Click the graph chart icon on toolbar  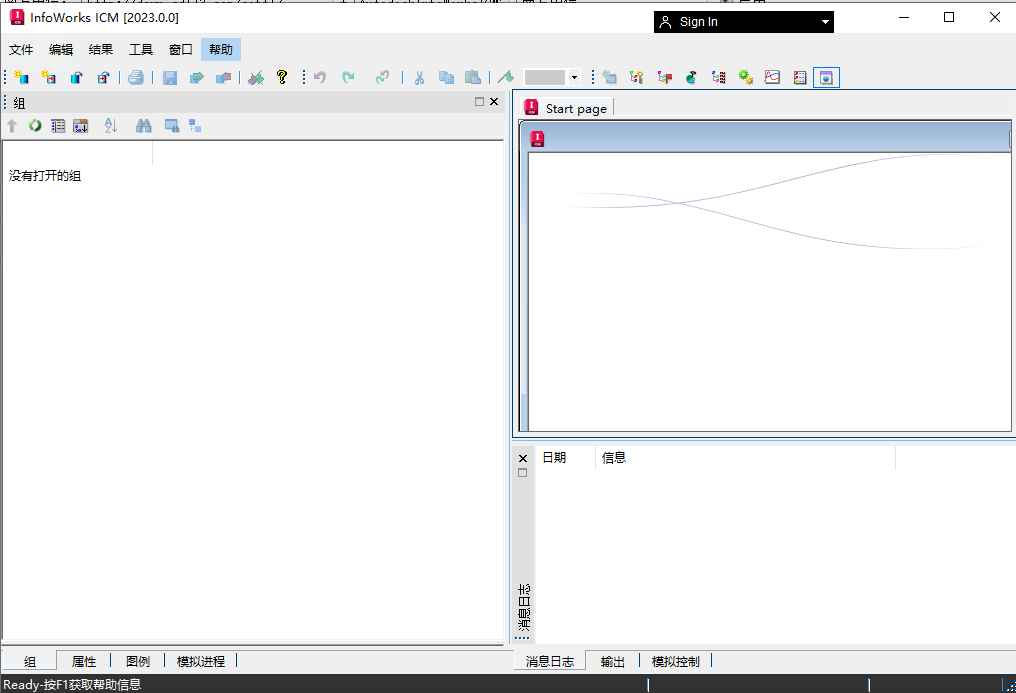click(771, 77)
